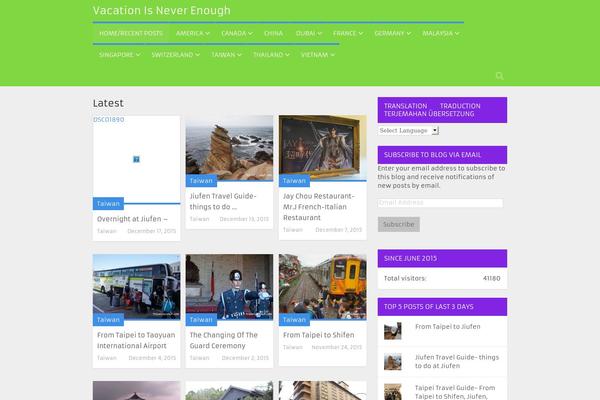Open the Overnight at Jiufen post

pyautogui.click(x=132, y=219)
